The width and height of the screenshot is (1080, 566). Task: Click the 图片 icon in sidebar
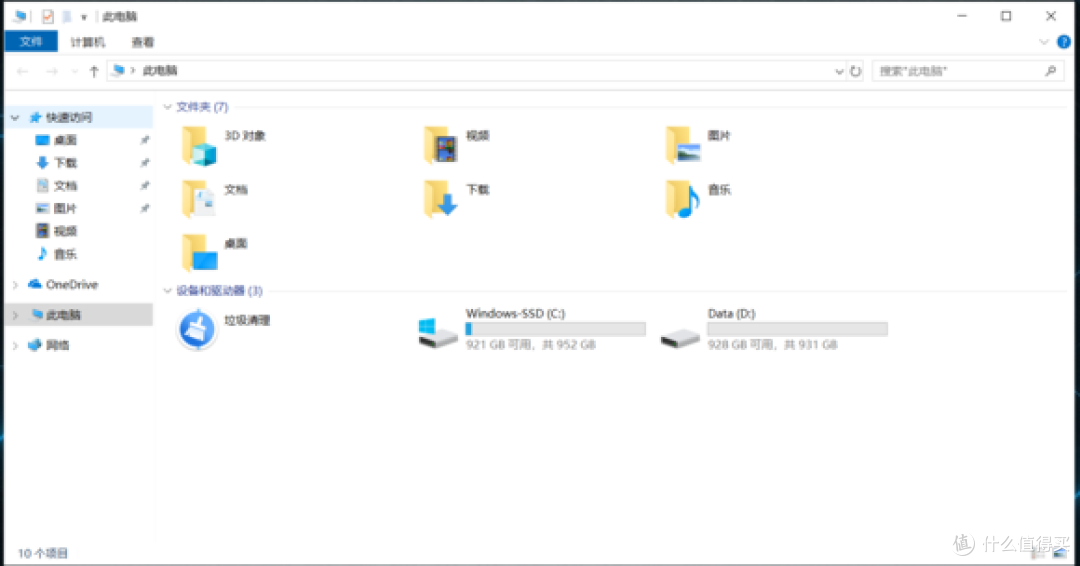(x=42, y=208)
